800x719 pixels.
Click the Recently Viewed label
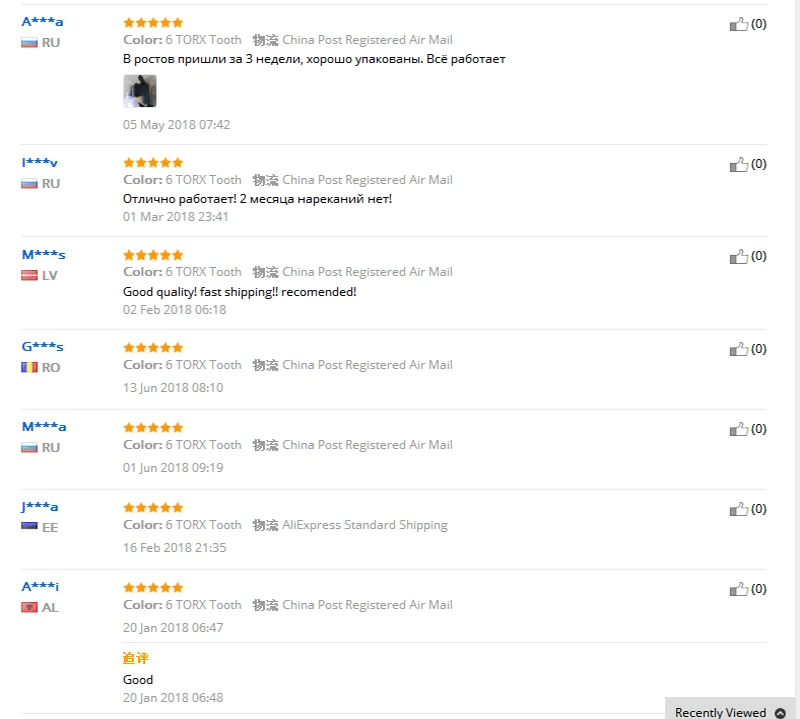click(x=720, y=713)
